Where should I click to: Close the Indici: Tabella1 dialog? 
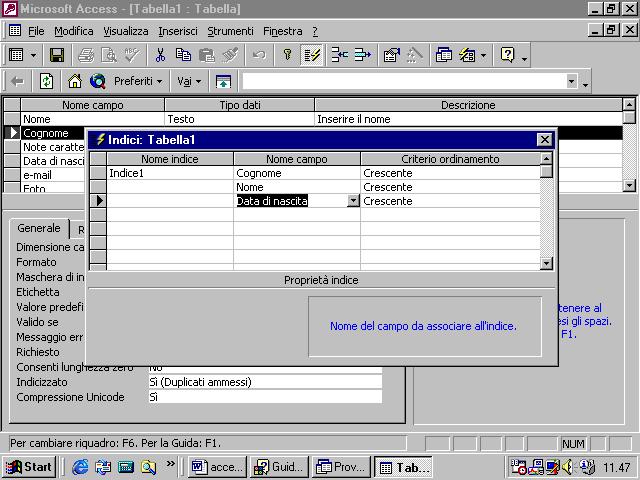[x=544, y=140]
